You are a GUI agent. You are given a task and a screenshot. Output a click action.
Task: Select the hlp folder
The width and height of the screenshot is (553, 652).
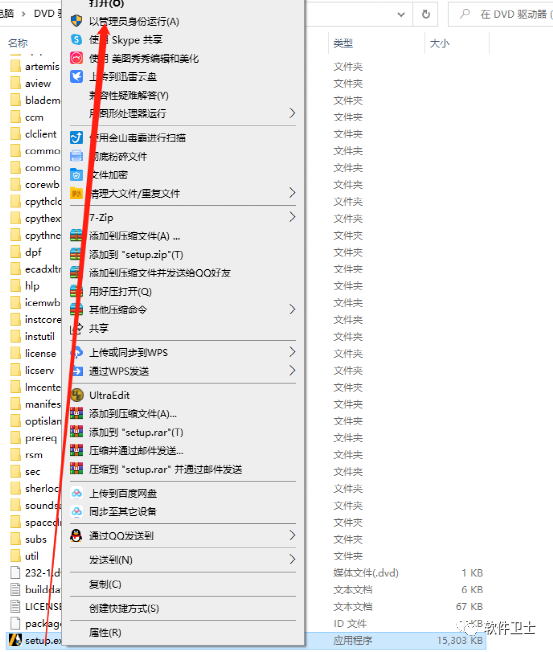tap(26, 286)
